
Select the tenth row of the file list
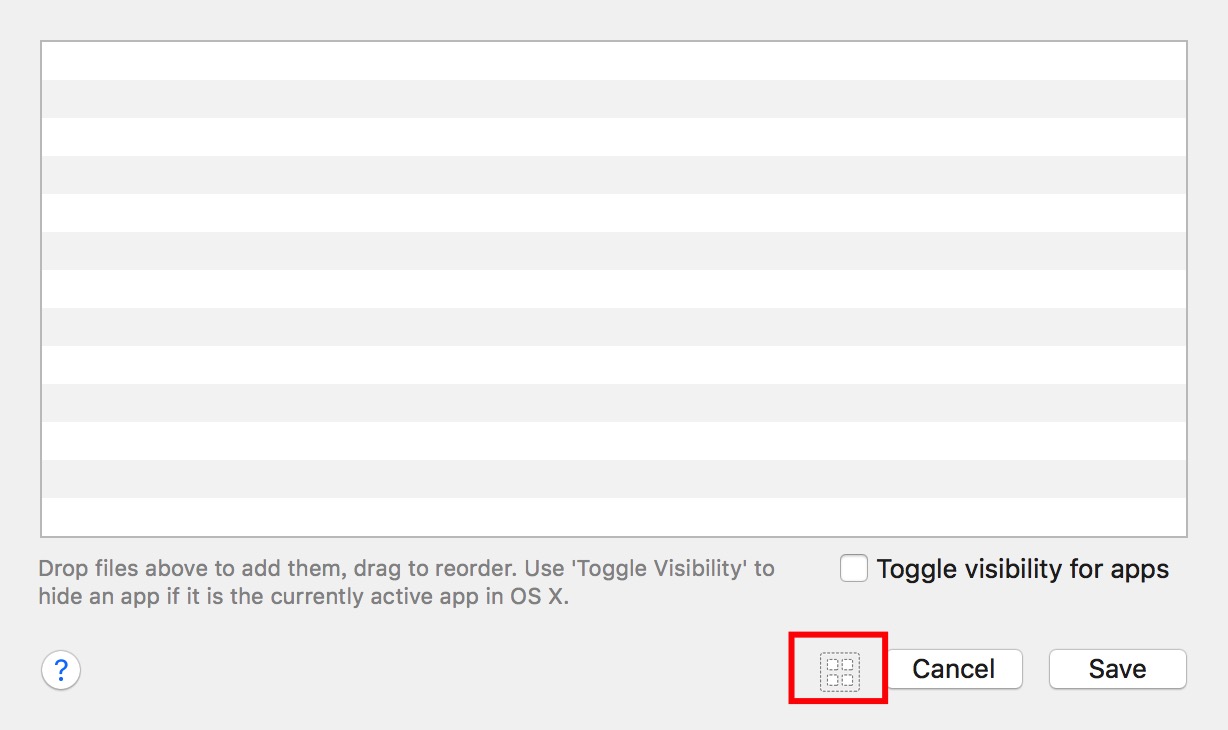point(614,403)
